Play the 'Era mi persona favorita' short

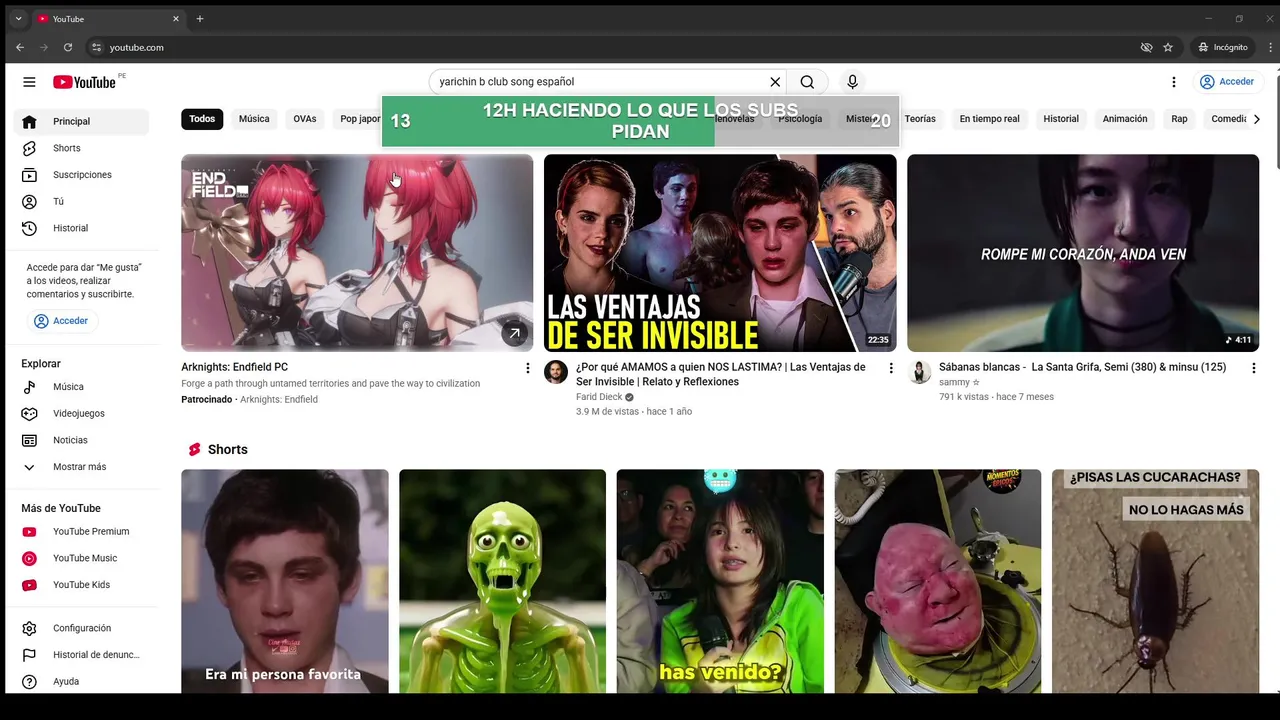(285, 581)
